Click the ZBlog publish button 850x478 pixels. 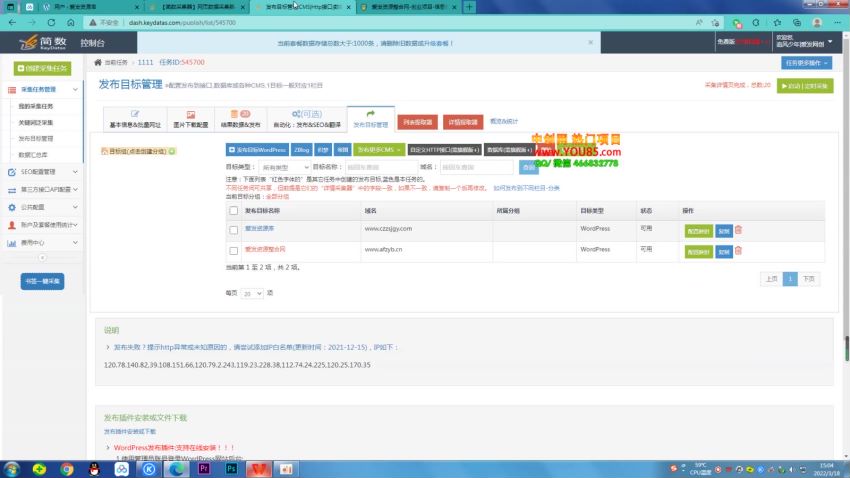tap(301, 150)
